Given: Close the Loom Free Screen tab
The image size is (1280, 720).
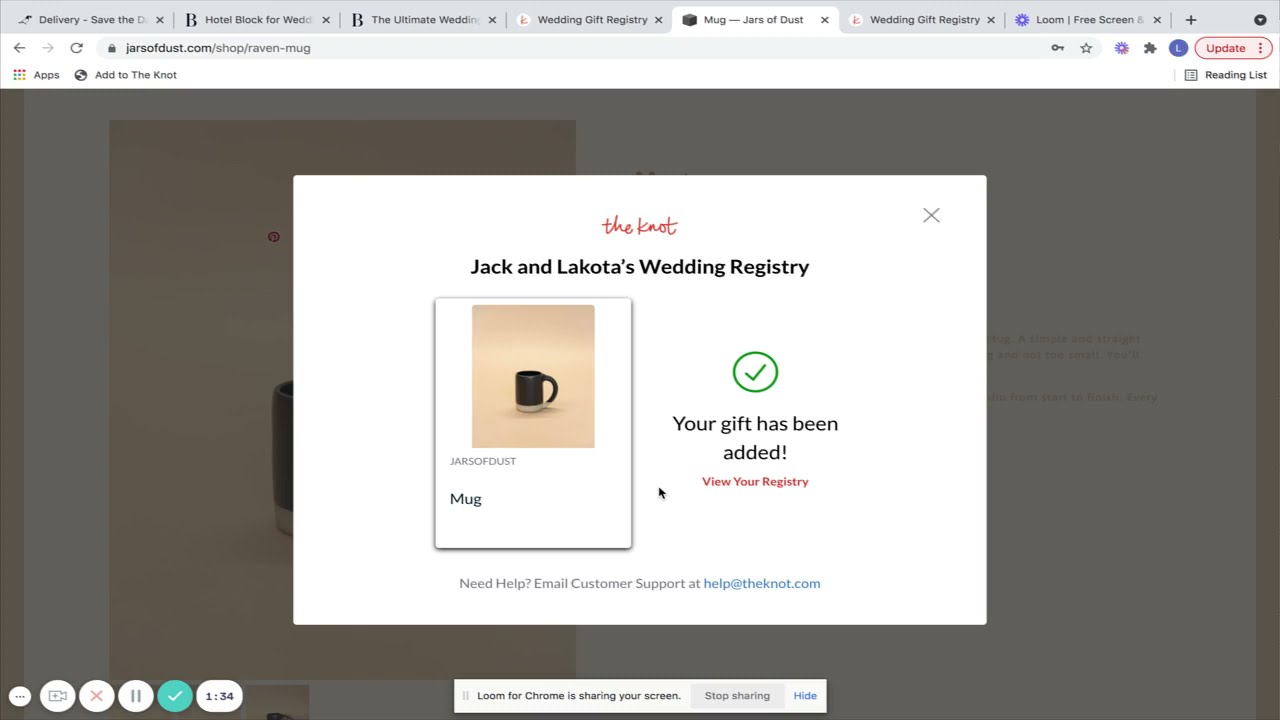Looking at the screenshot, I should (1157, 20).
